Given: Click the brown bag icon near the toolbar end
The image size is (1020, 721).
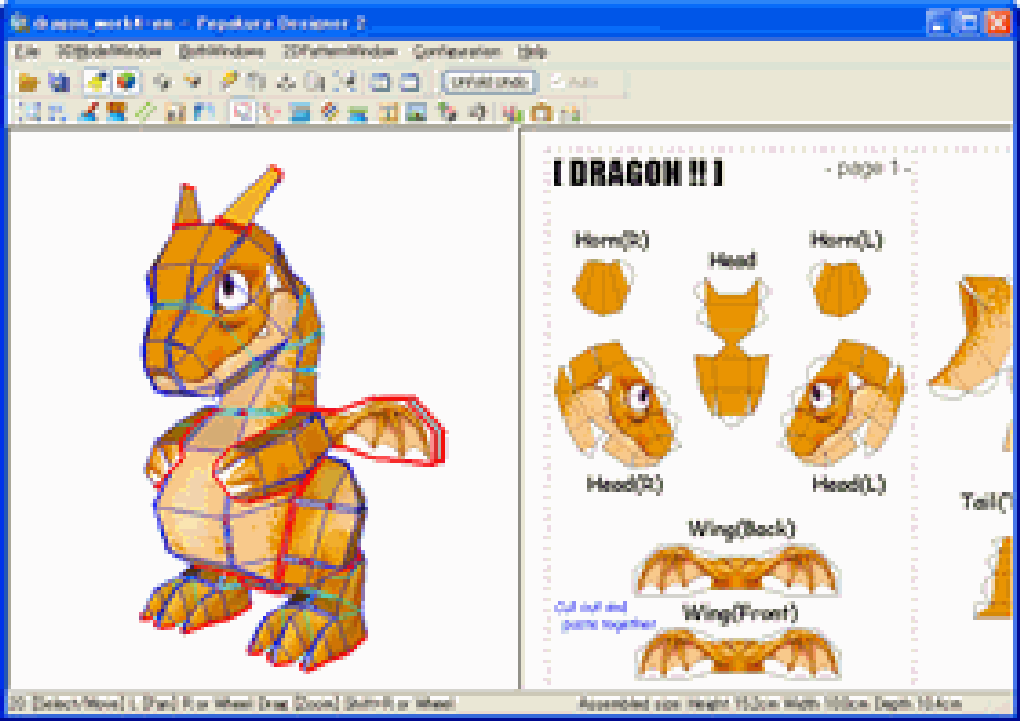Looking at the screenshot, I should 541,113.
